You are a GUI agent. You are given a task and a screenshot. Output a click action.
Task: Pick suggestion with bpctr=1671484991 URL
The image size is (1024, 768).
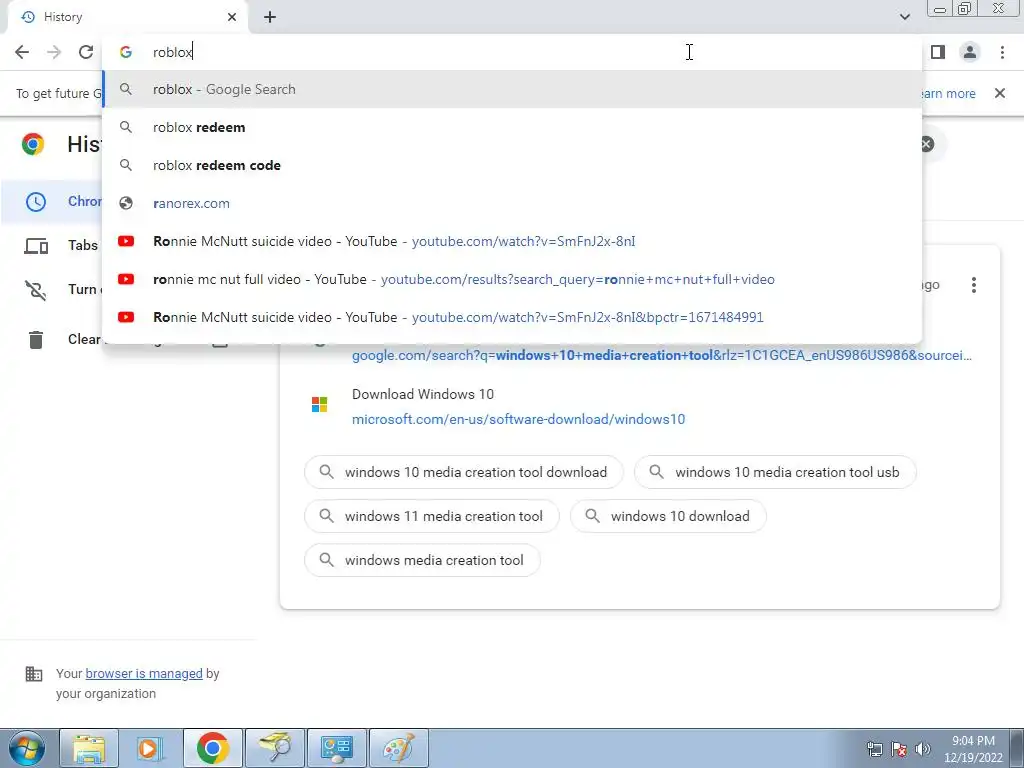(x=513, y=317)
